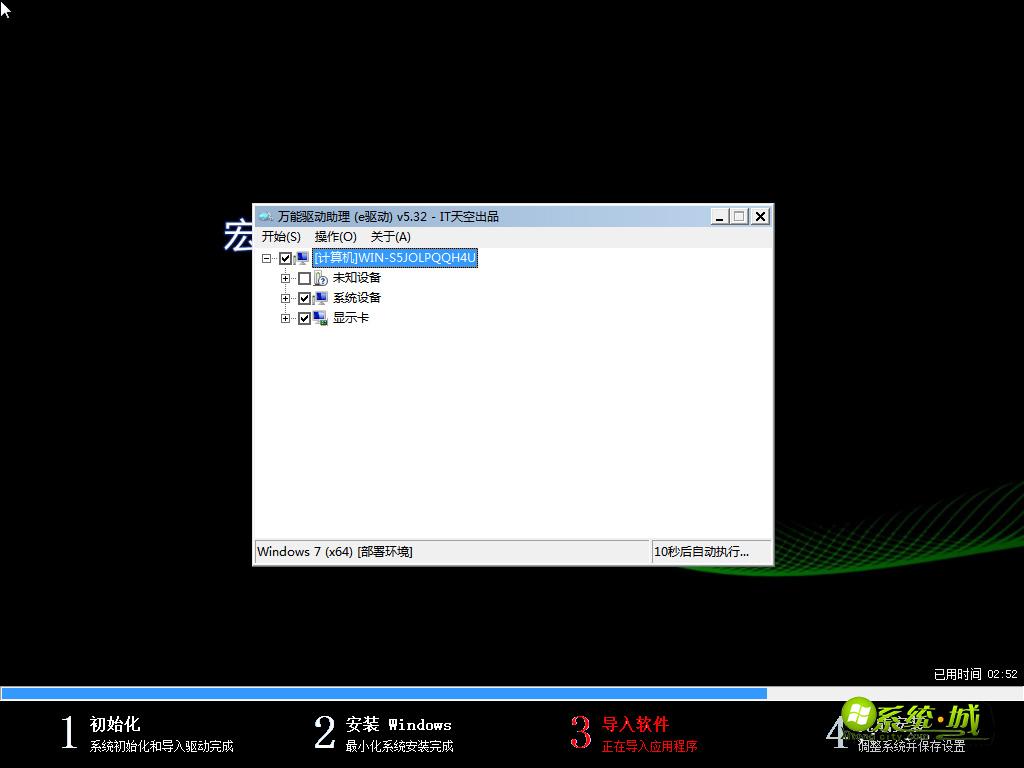Click the 10秒后自动执行 countdown text

coord(700,551)
